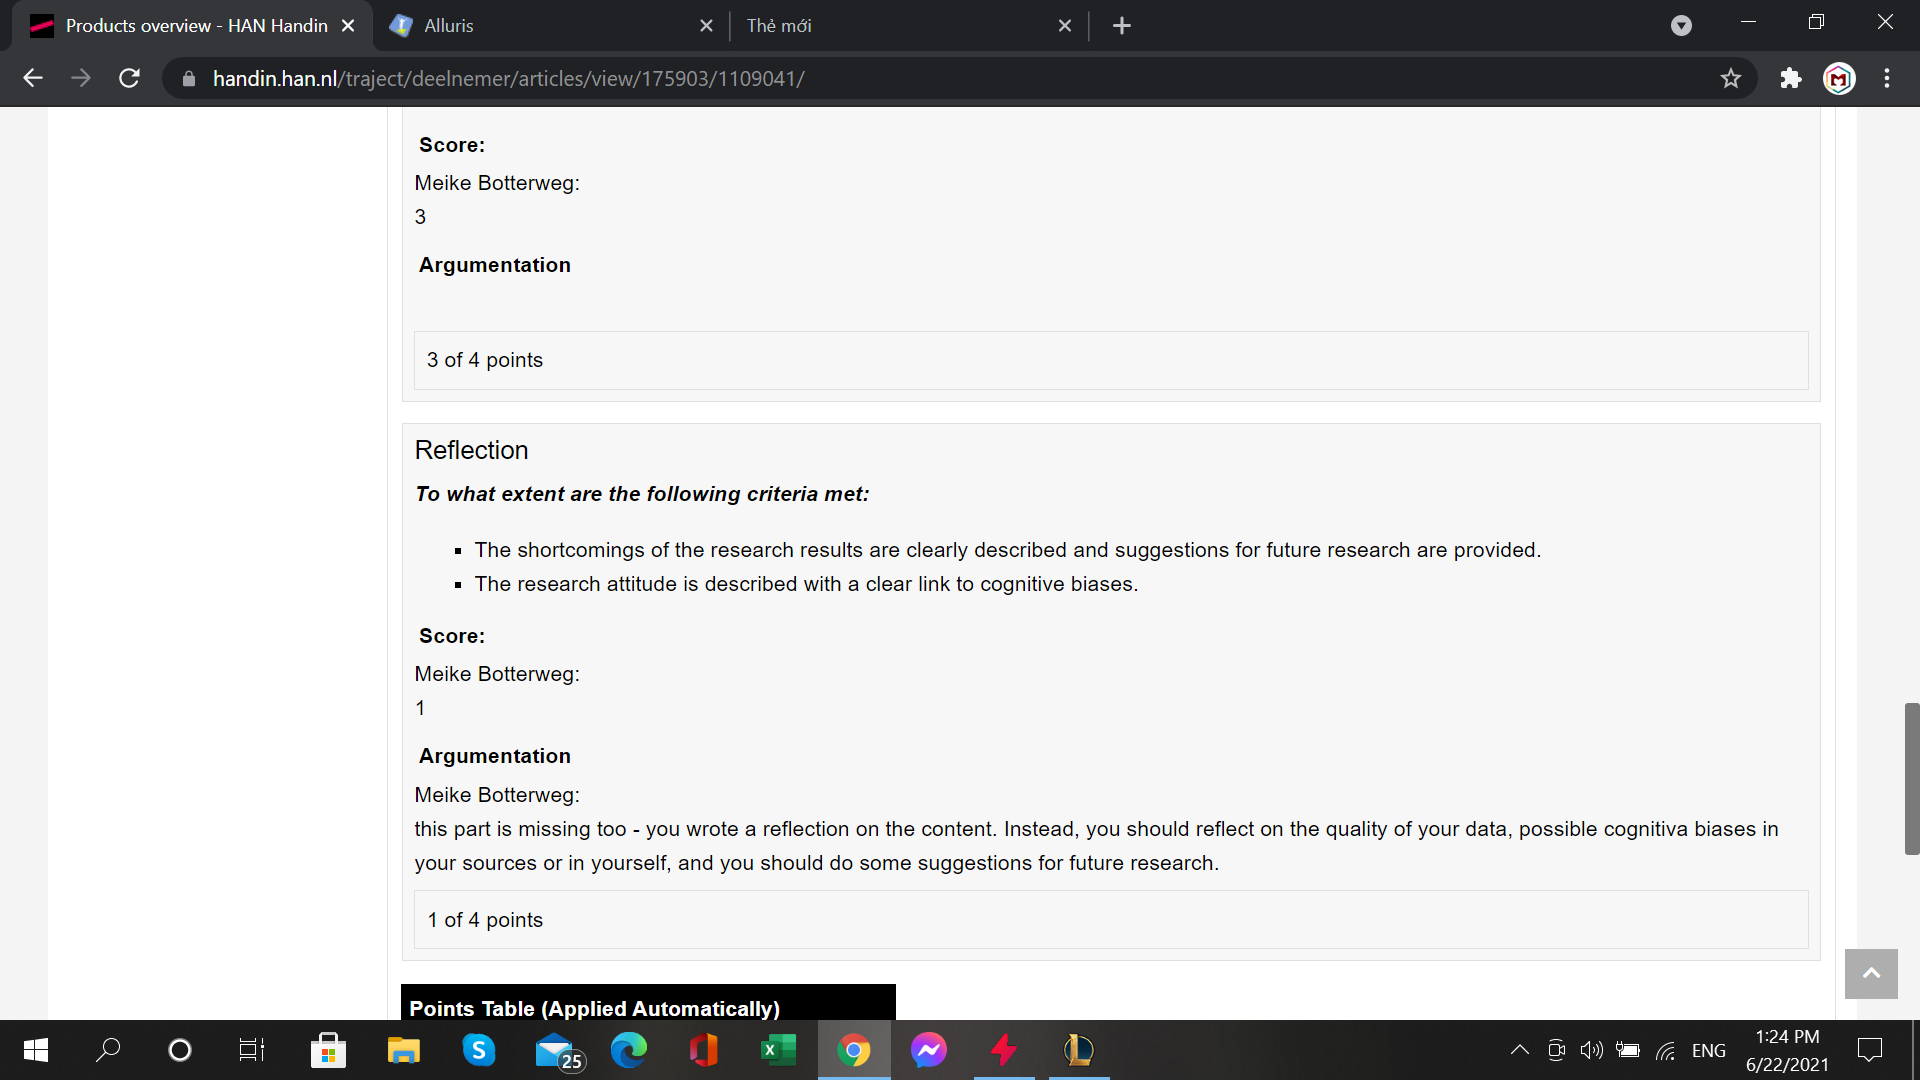The height and width of the screenshot is (1080, 1920).
Task: Click the research attitude cognitive biases criterion
Action: [806, 584]
